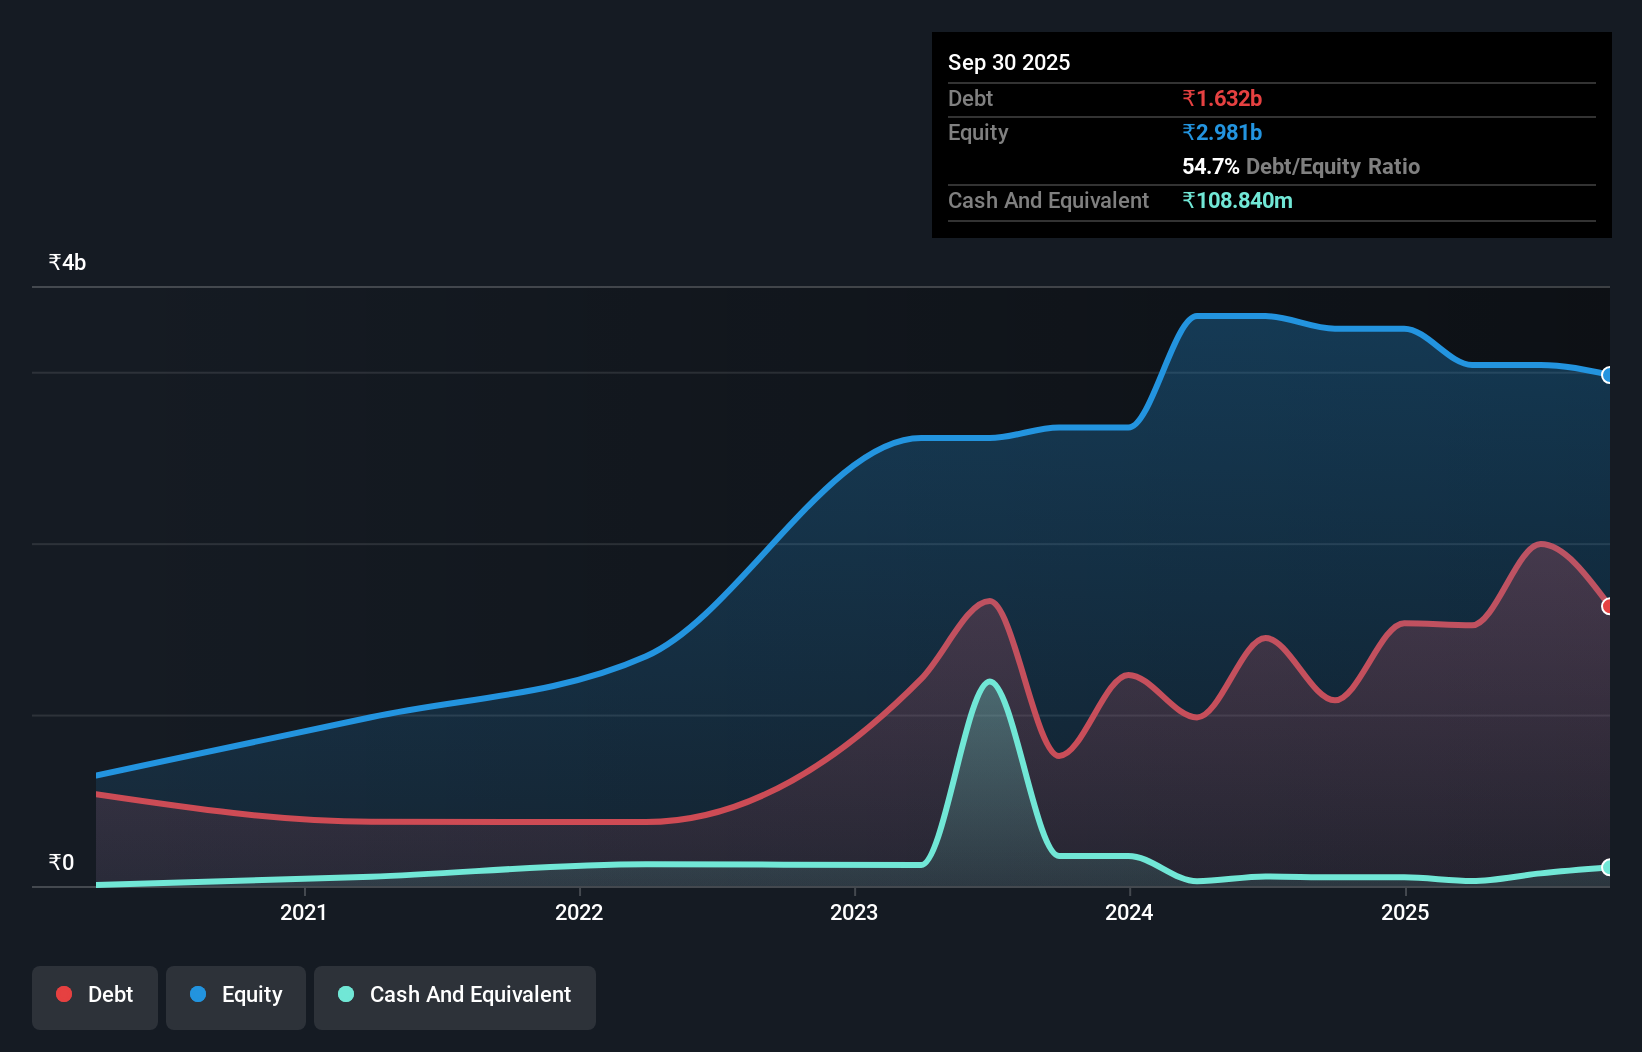The image size is (1642, 1052).
Task: Click the red Debt legend dot
Action: coord(63,994)
